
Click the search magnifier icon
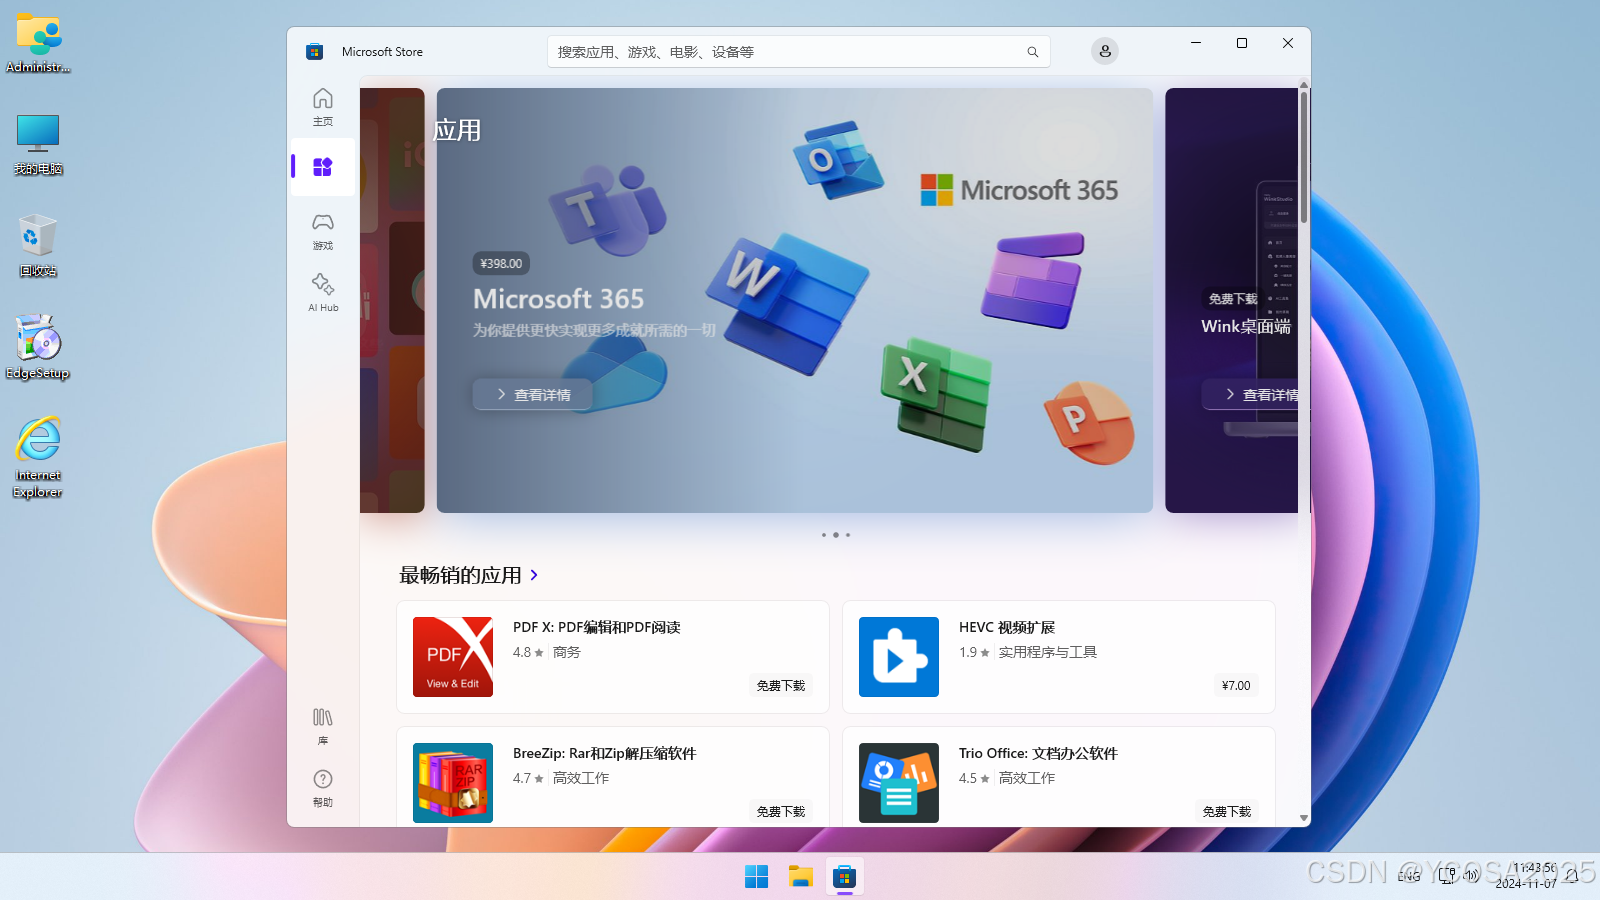click(x=1032, y=52)
